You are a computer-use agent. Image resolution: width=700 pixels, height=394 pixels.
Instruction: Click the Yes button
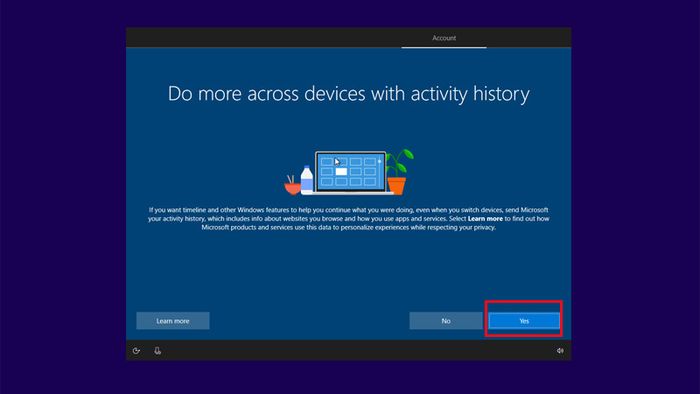click(524, 321)
